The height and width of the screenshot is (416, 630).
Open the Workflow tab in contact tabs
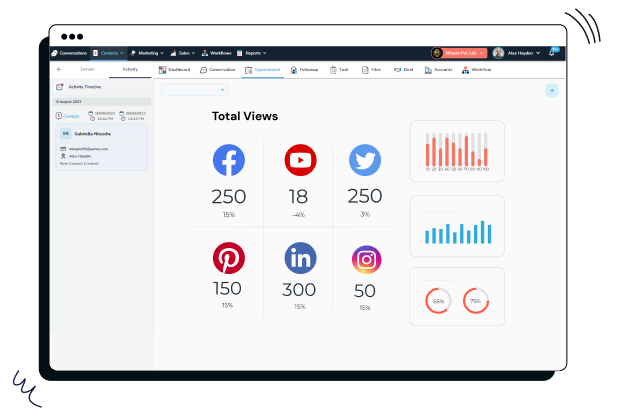click(477, 70)
